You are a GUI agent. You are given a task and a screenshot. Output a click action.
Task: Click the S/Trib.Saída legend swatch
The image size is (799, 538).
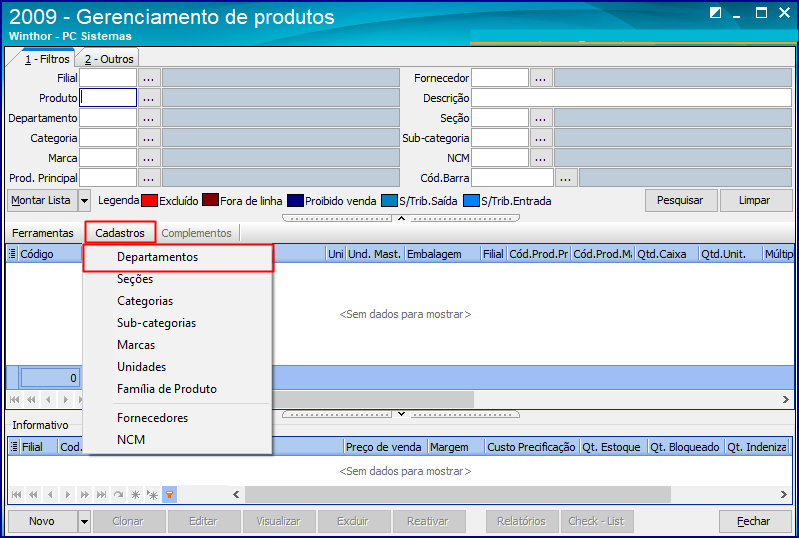(389, 200)
